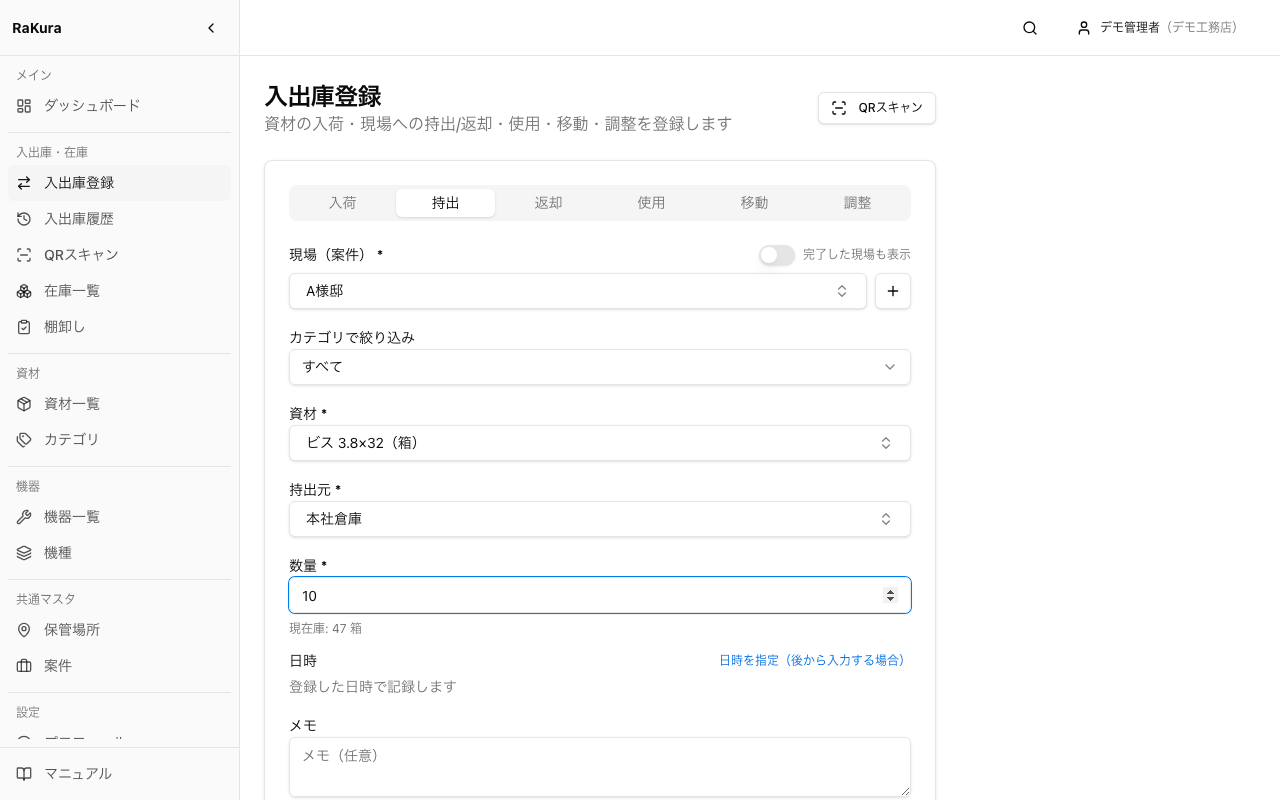Open the 現場（案件） dropdown showing A様邸
This screenshot has width=1280, height=800.
coord(578,291)
